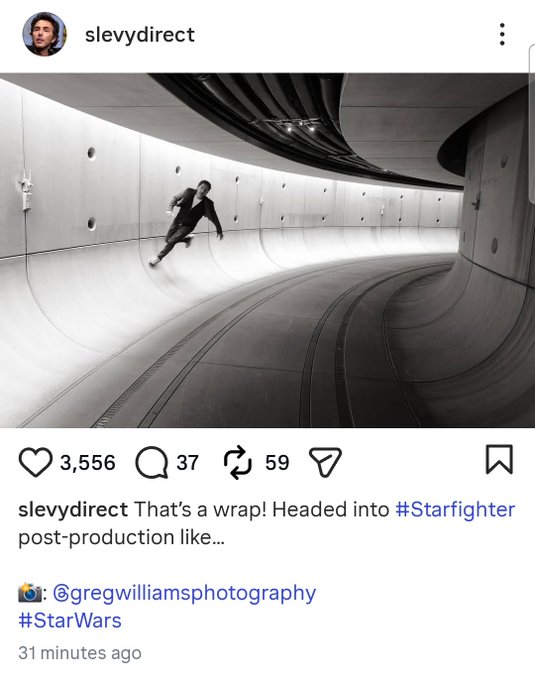Open the #Starfighter hashtag
This screenshot has width=535, height=680.
pyautogui.click(x=455, y=510)
